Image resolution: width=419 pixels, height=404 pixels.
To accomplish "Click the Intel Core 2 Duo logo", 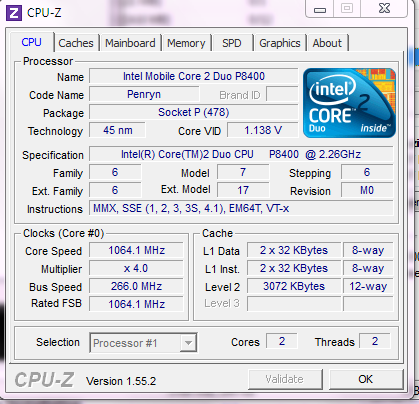I will (349, 103).
